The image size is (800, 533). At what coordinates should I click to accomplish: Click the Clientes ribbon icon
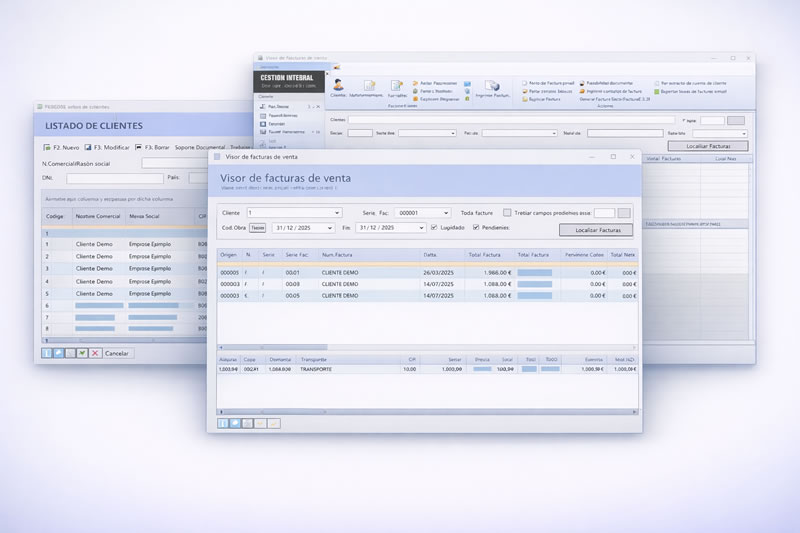click(338, 86)
